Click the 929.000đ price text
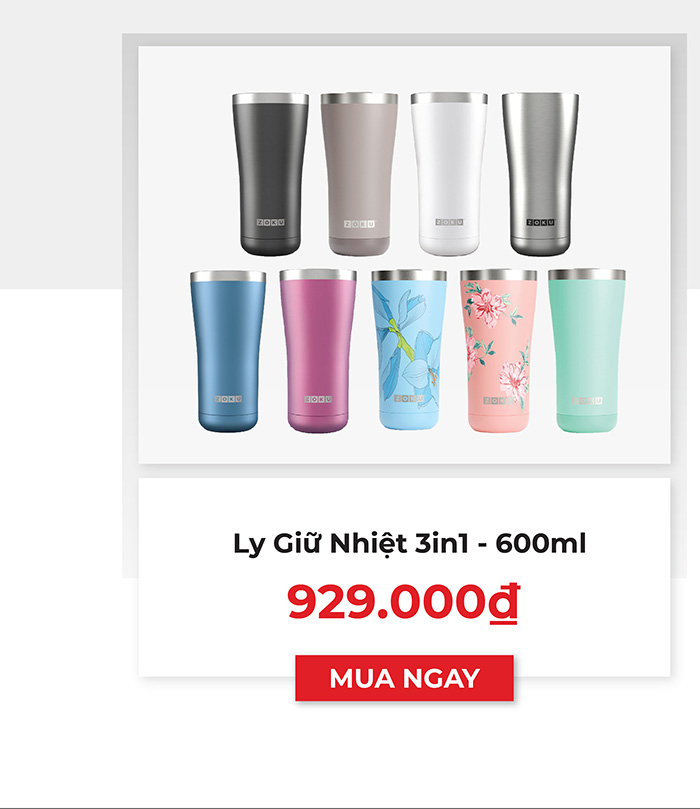 (403, 602)
